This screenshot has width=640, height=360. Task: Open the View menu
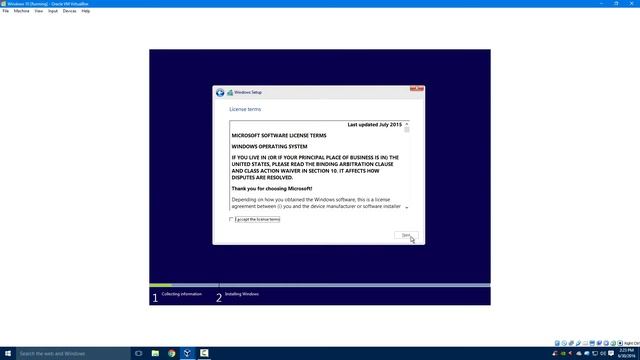[x=39, y=11]
